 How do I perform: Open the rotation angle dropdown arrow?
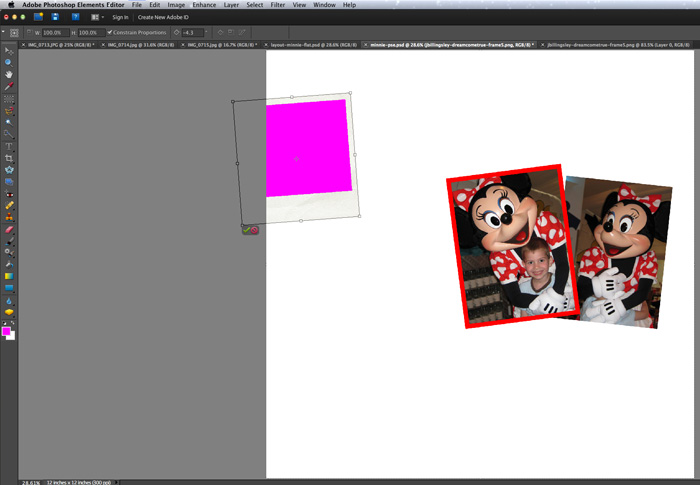point(206,32)
